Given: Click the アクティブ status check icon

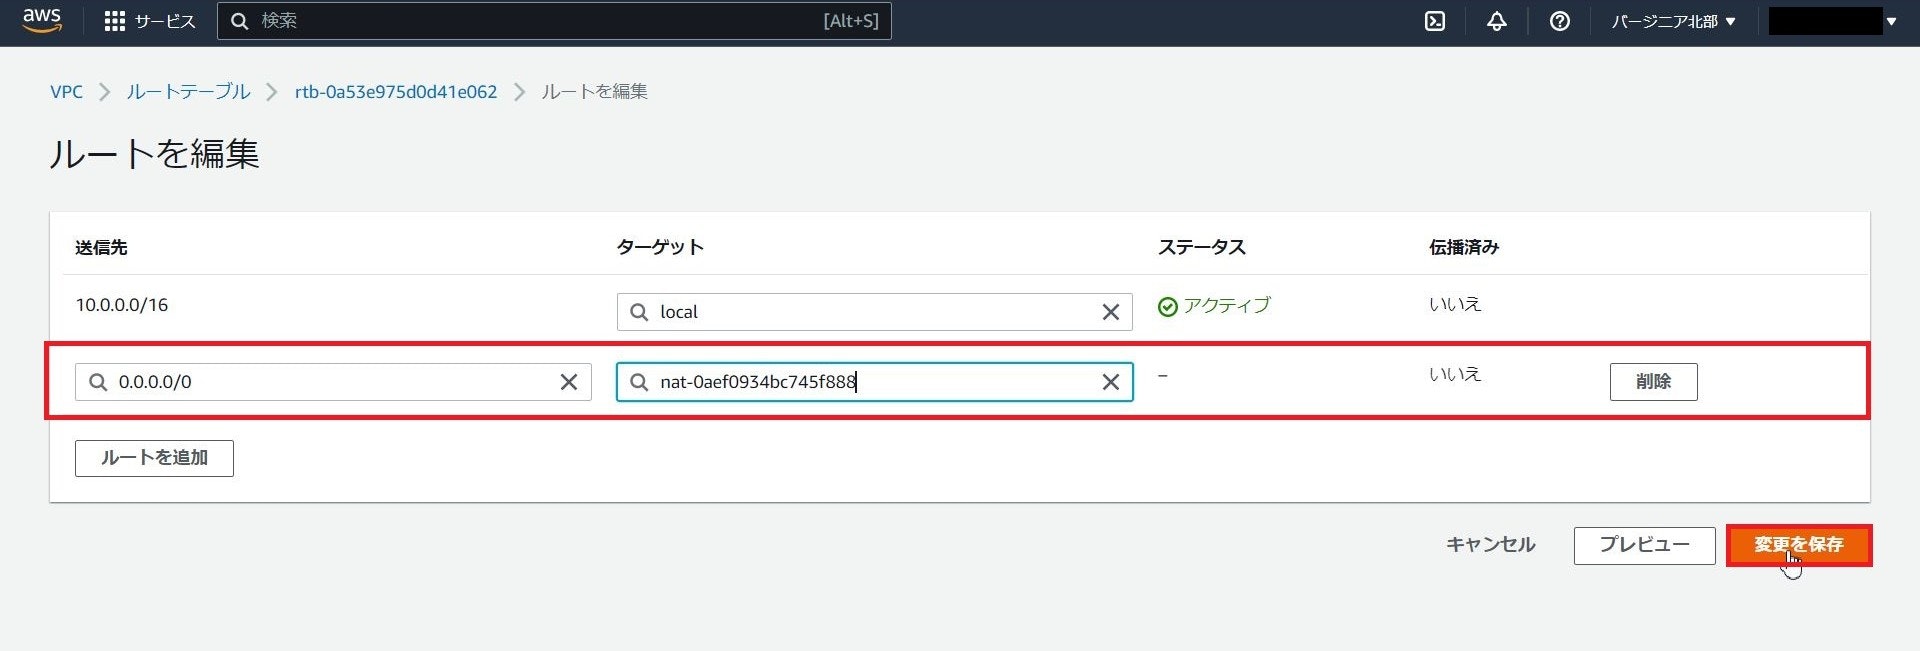Looking at the screenshot, I should (1167, 307).
